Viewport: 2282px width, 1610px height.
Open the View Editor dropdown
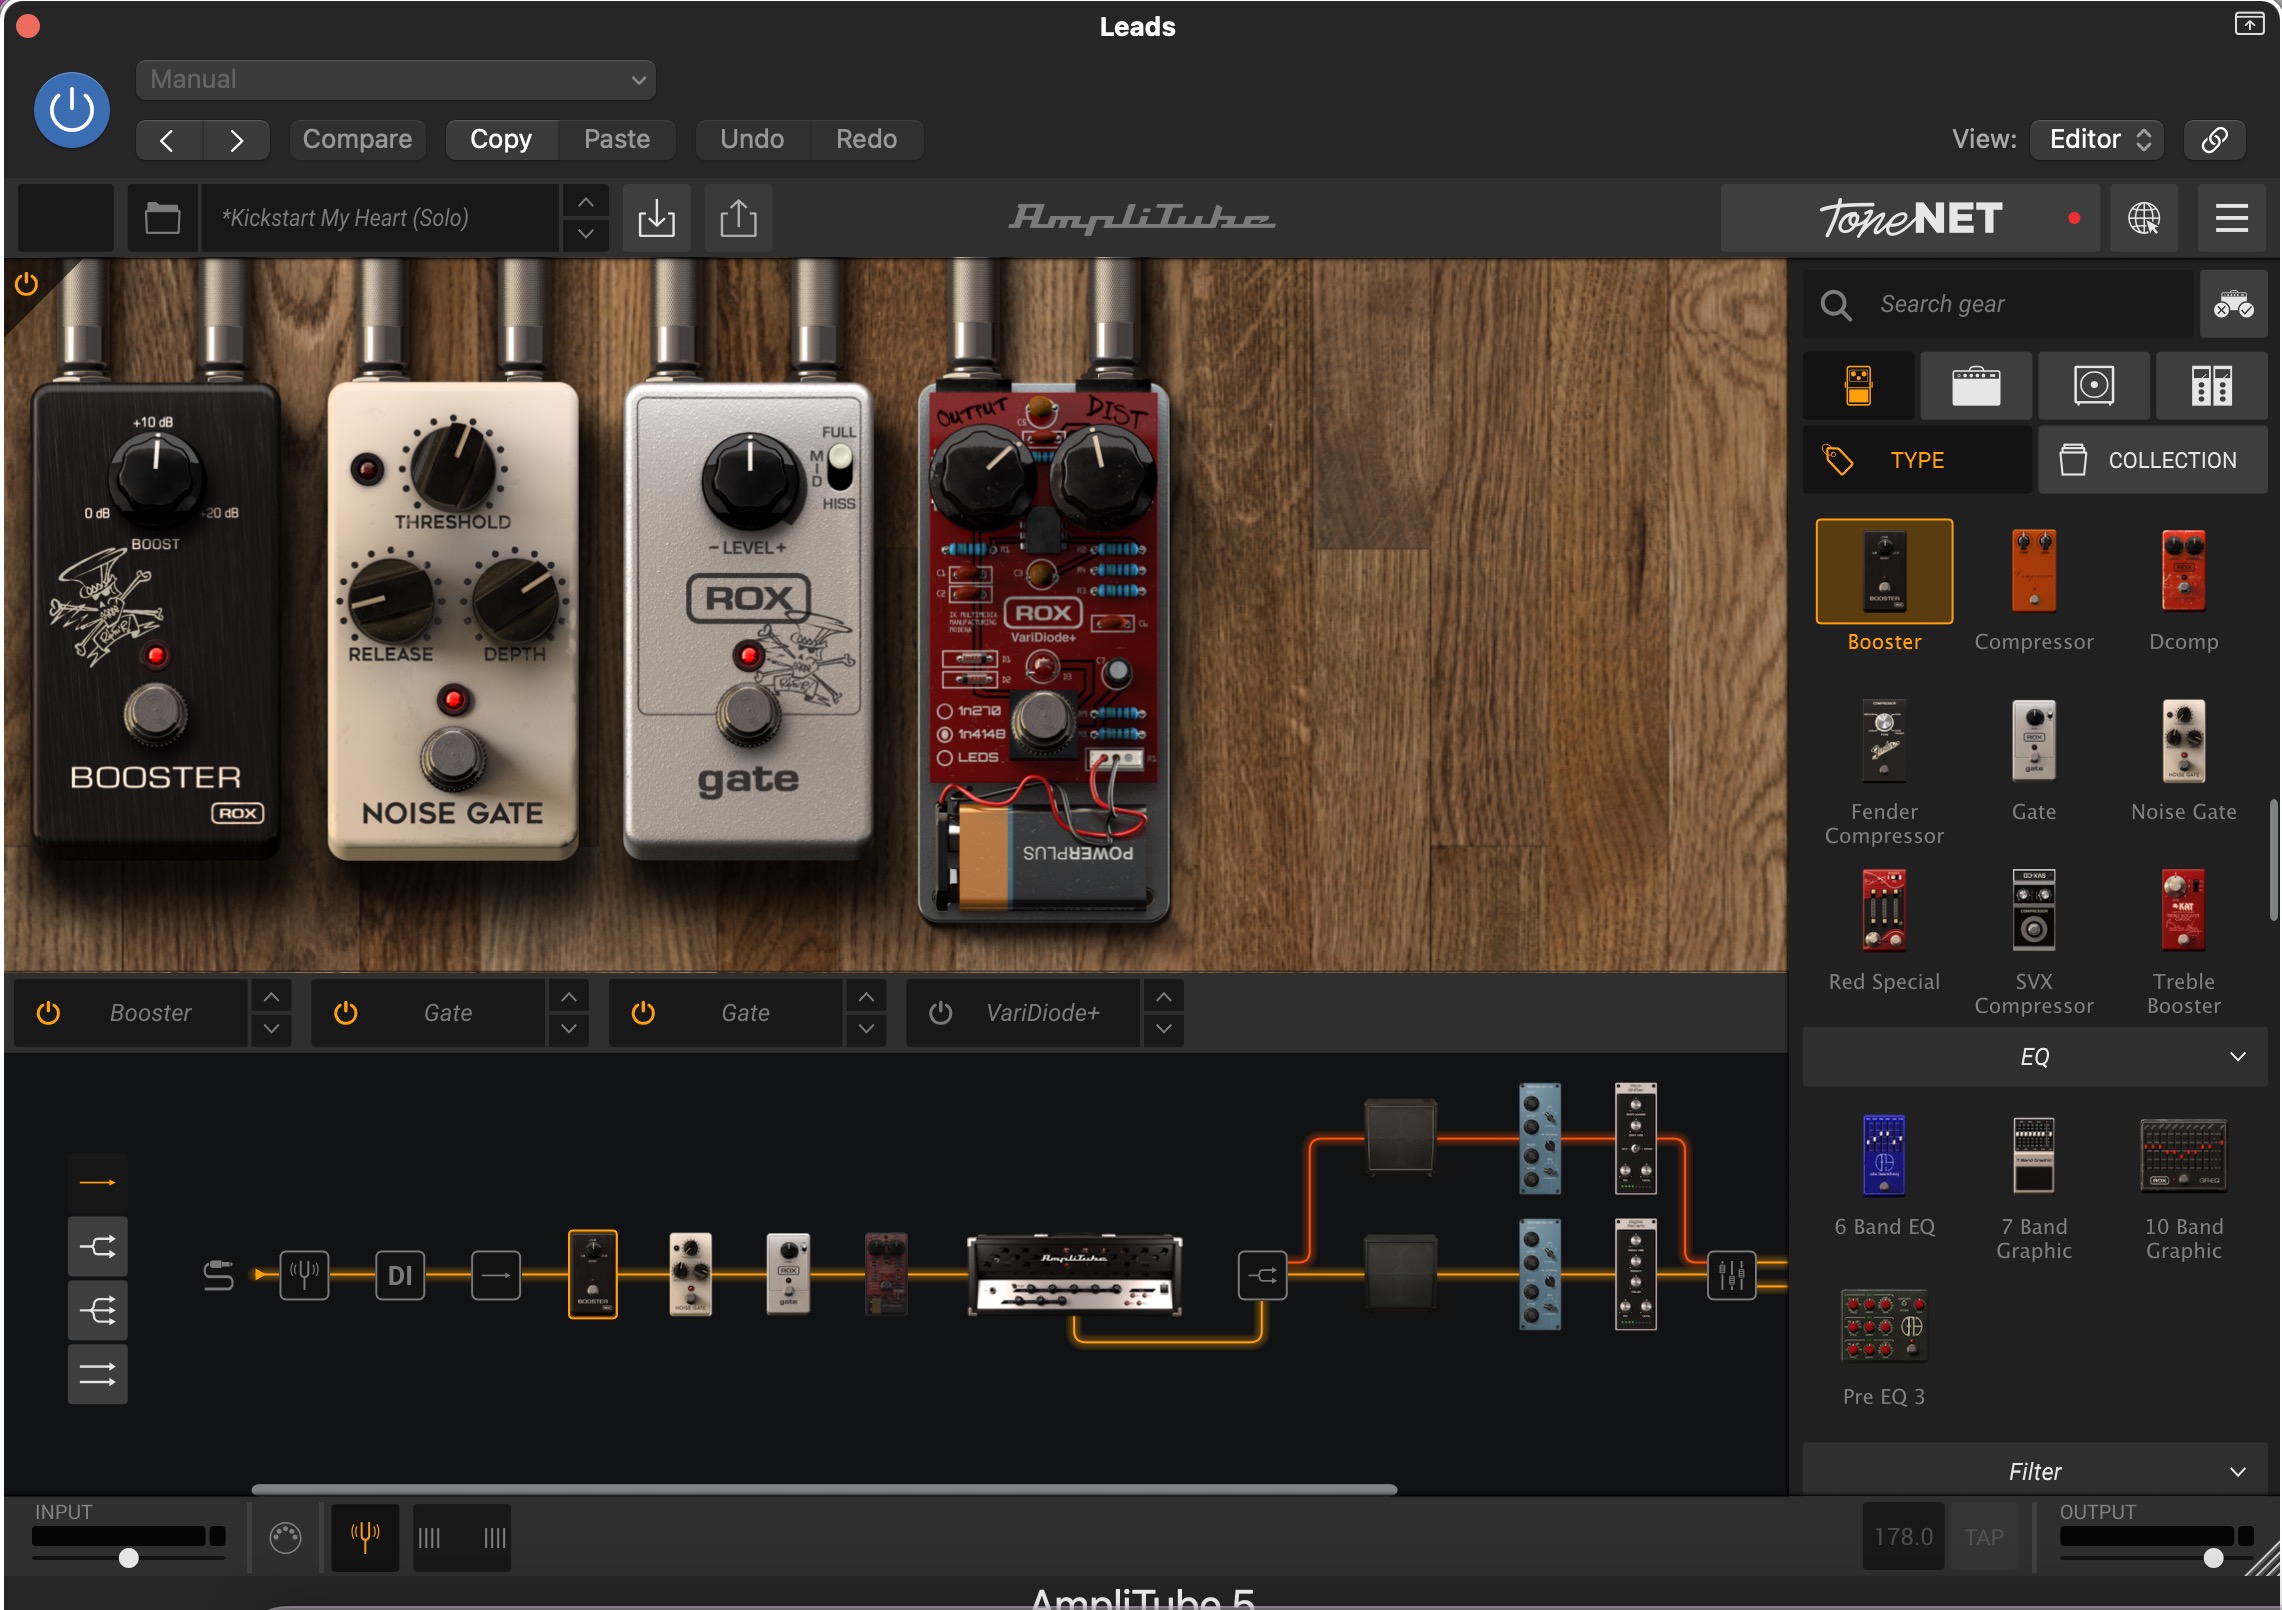(2097, 139)
